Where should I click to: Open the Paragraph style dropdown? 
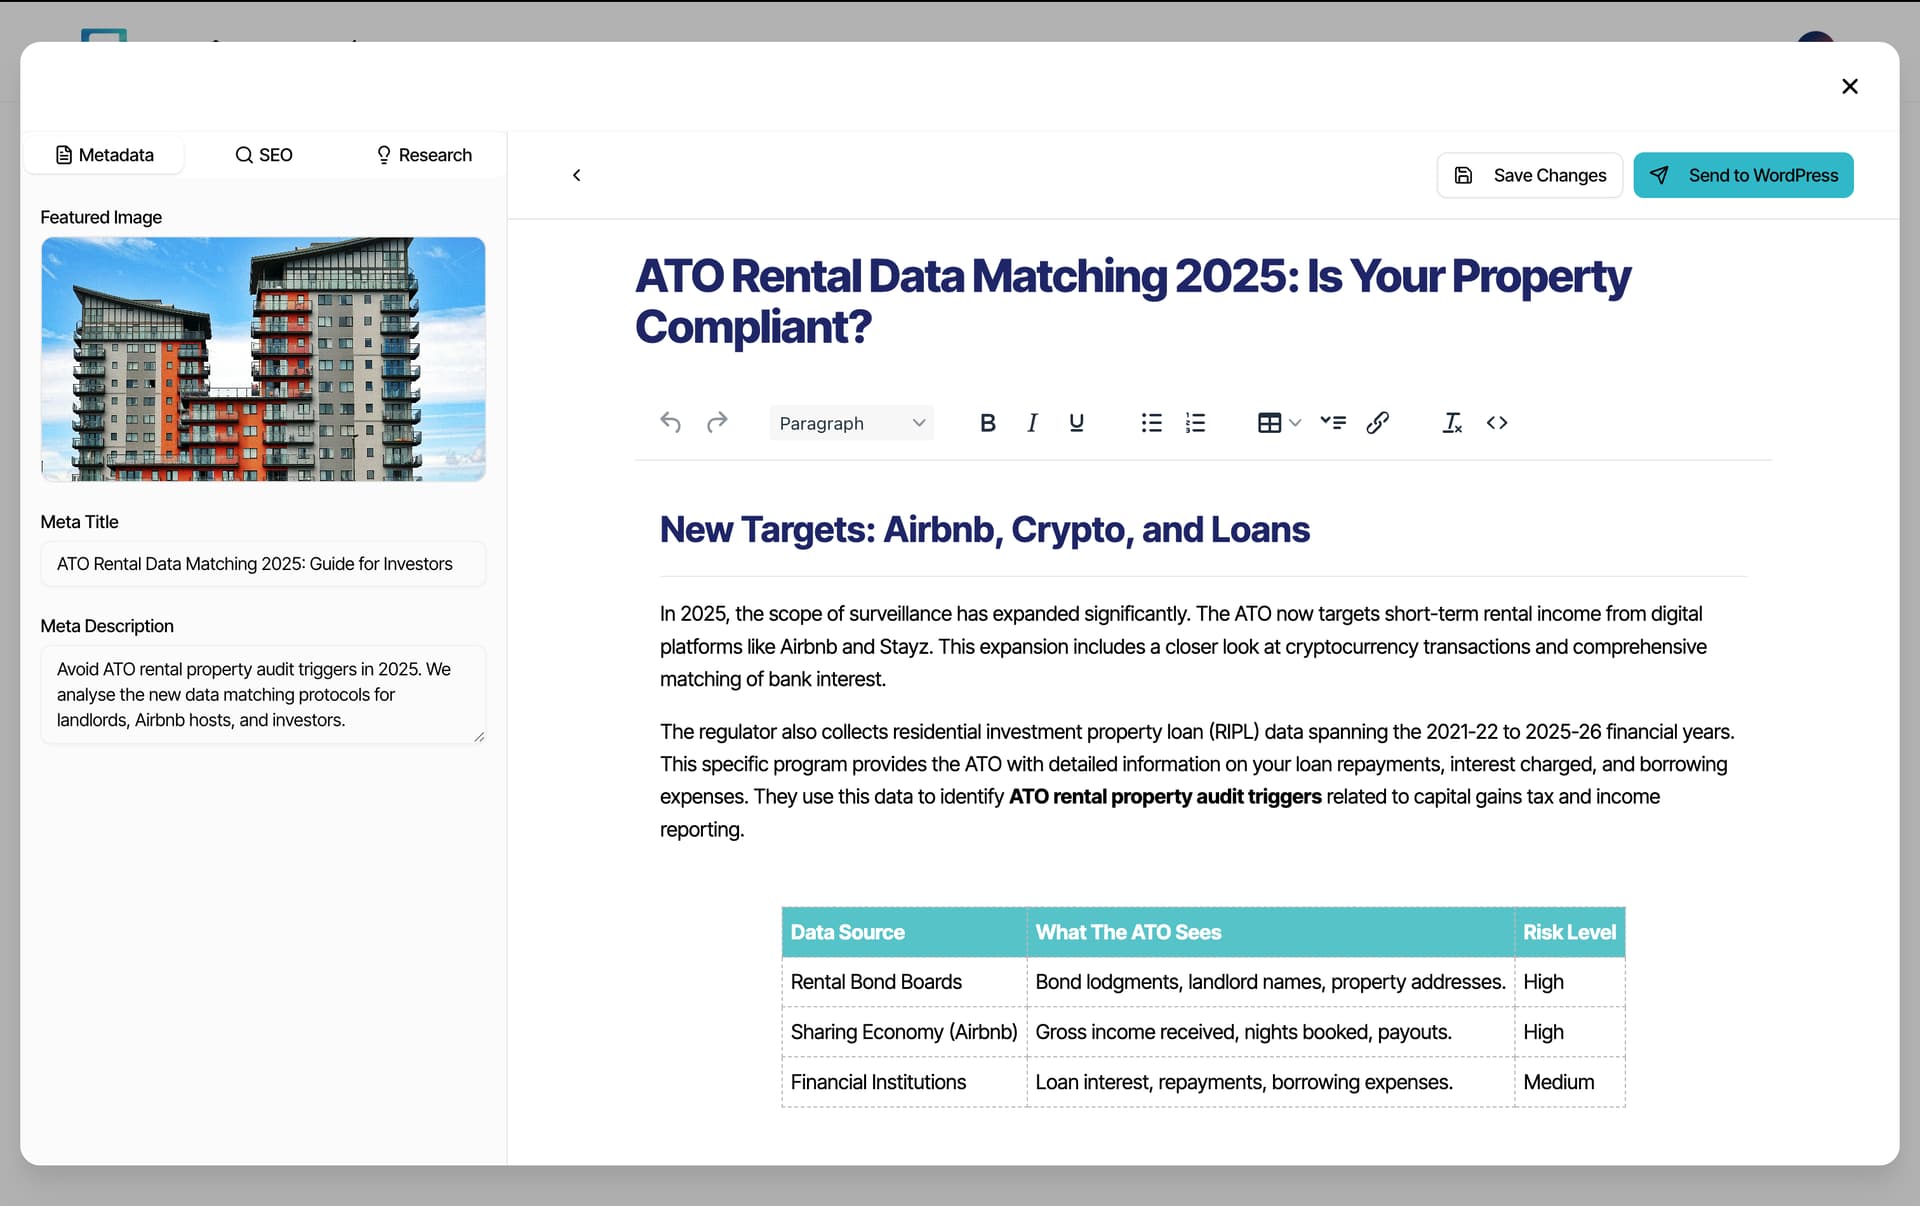coord(851,423)
